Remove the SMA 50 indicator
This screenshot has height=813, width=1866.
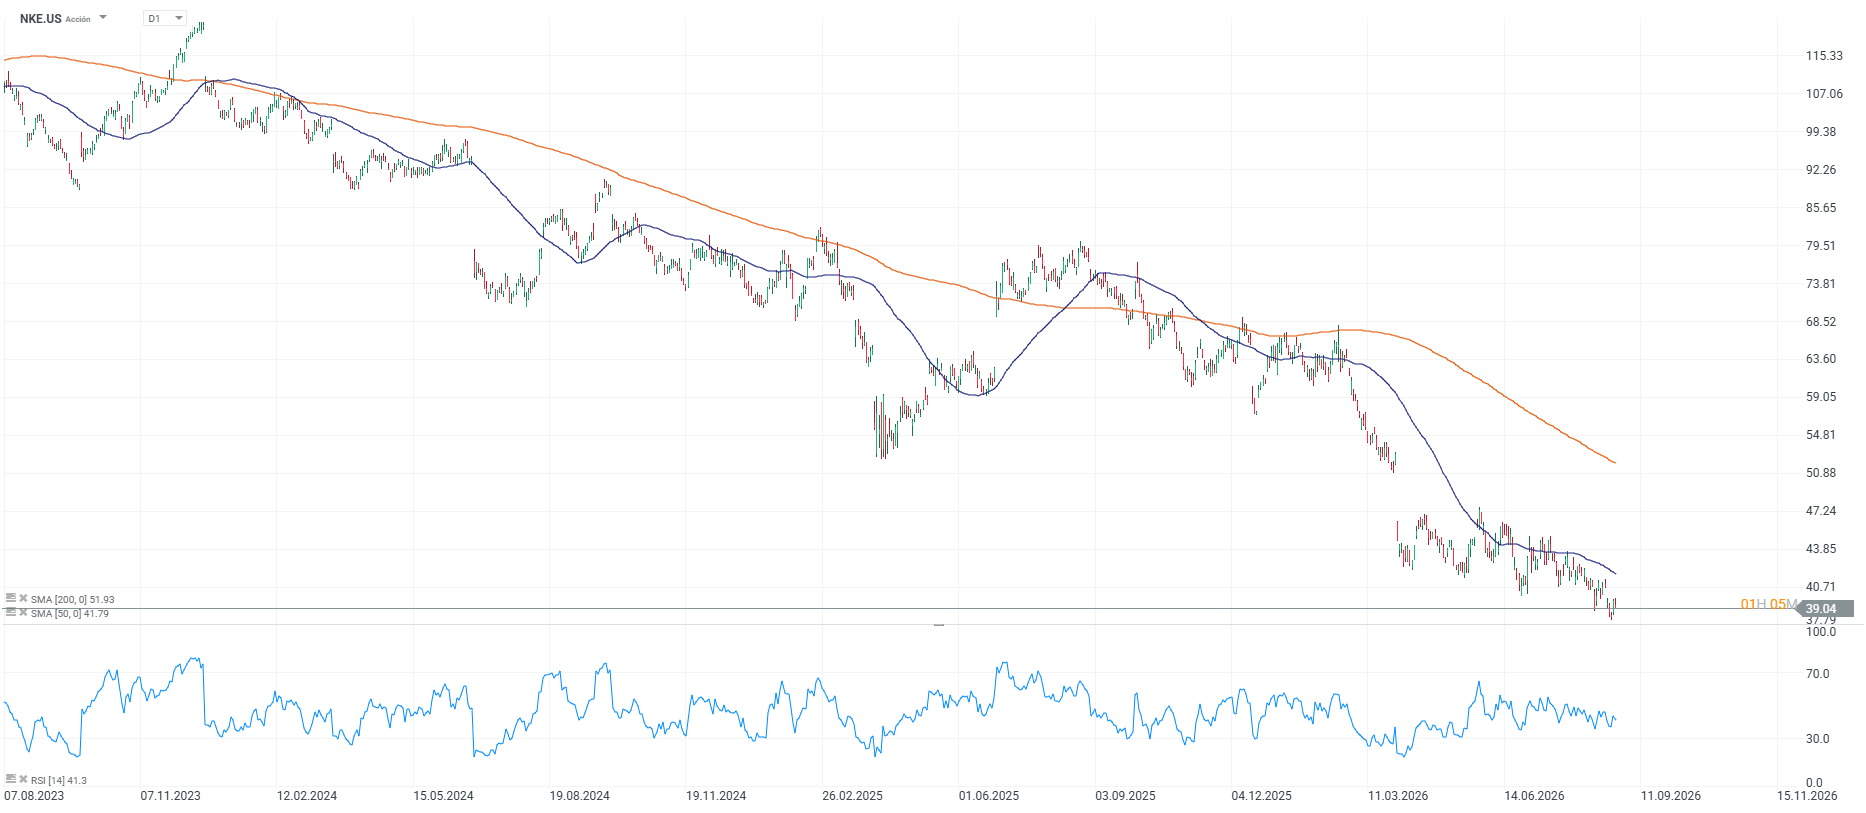click(x=23, y=612)
